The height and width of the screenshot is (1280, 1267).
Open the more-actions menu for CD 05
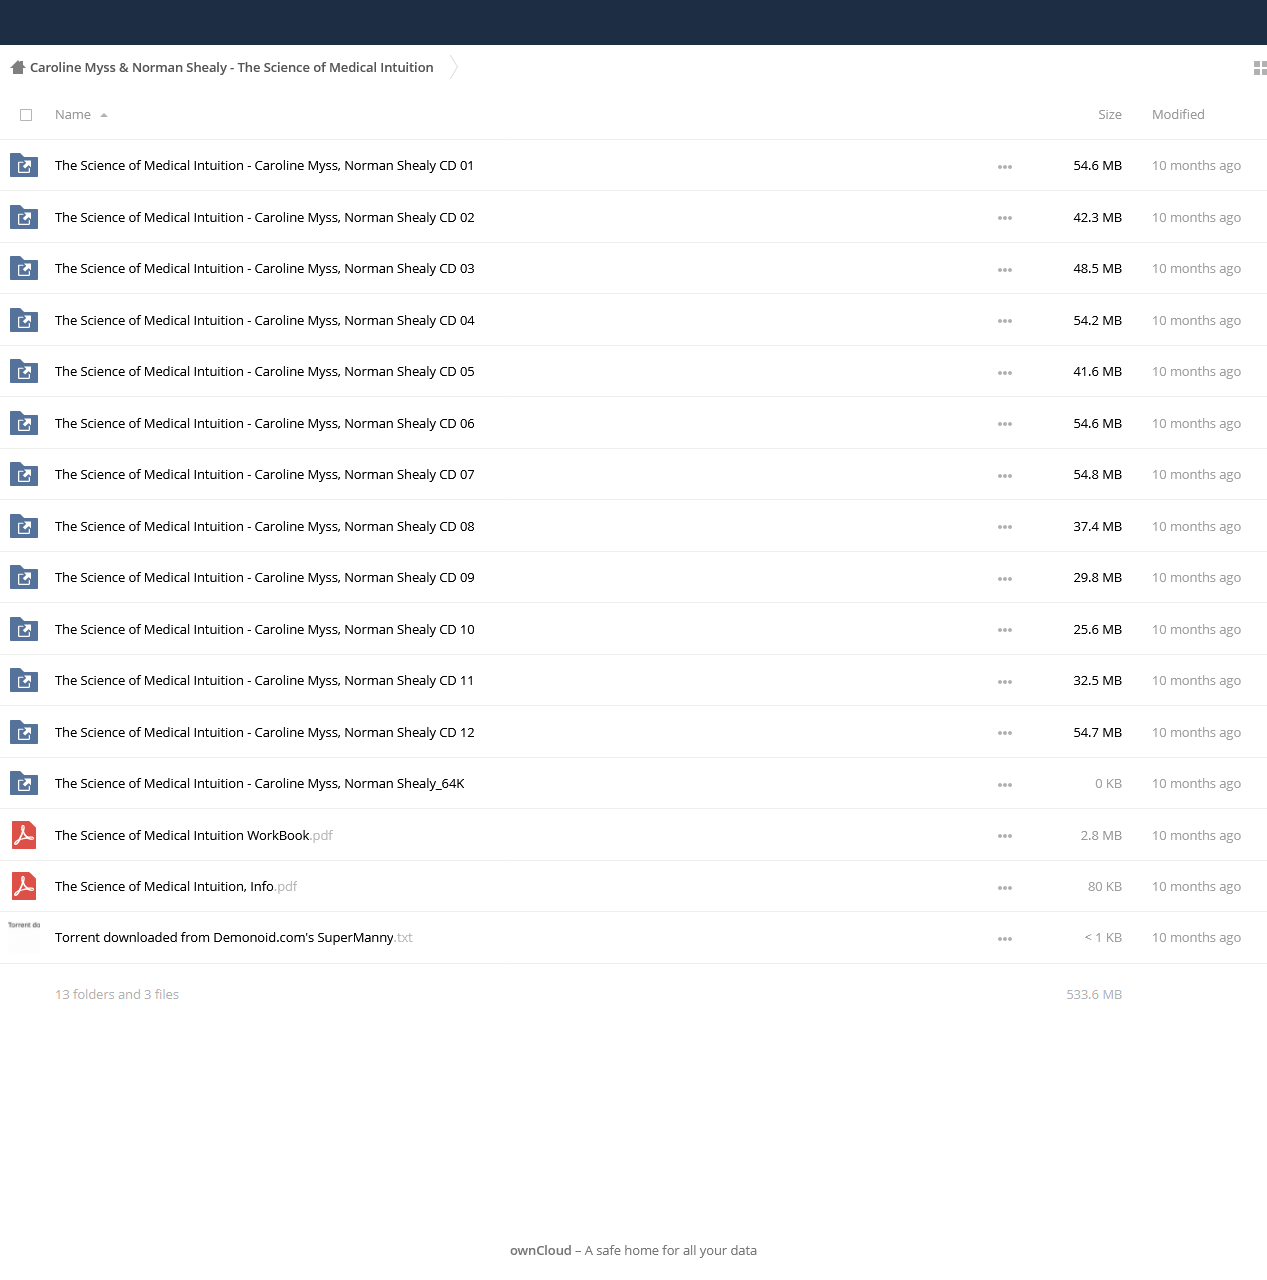1005,373
